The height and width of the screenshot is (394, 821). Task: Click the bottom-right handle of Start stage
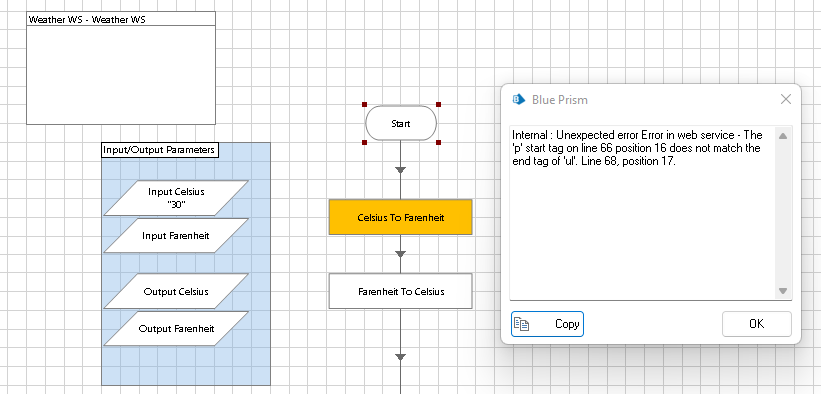coord(438,142)
